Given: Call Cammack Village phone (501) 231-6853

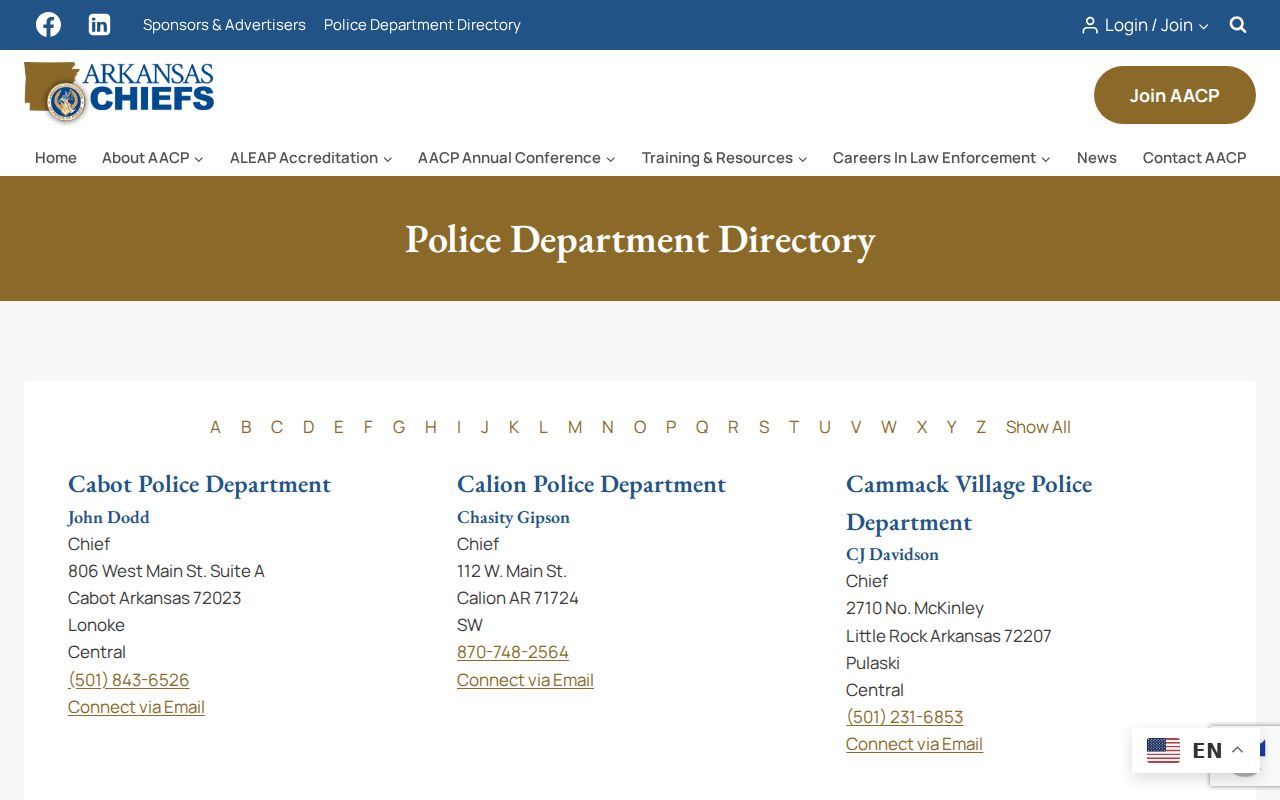Looking at the screenshot, I should (x=904, y=717).
